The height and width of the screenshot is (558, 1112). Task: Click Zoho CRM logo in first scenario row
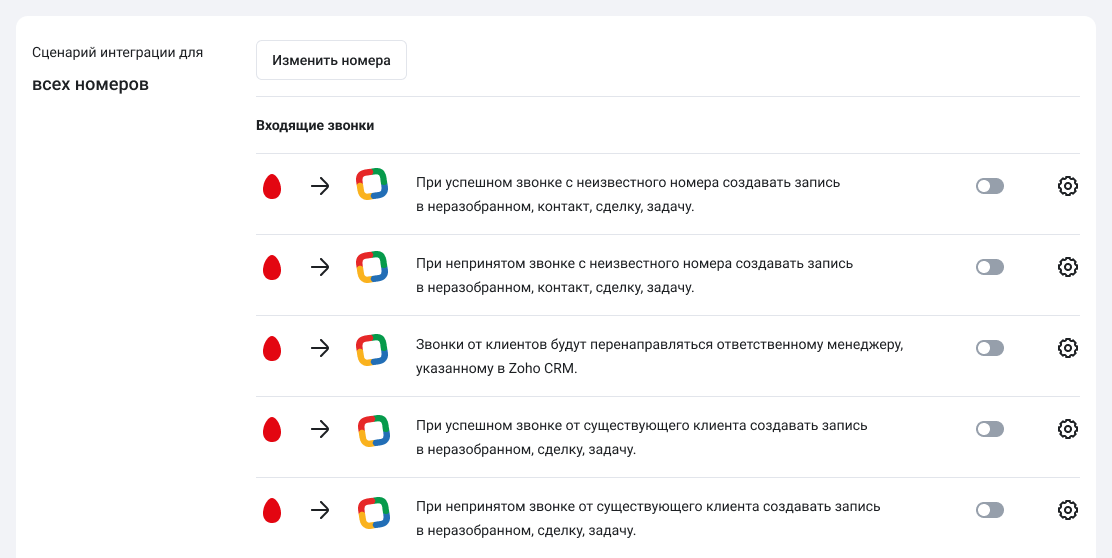372,186
